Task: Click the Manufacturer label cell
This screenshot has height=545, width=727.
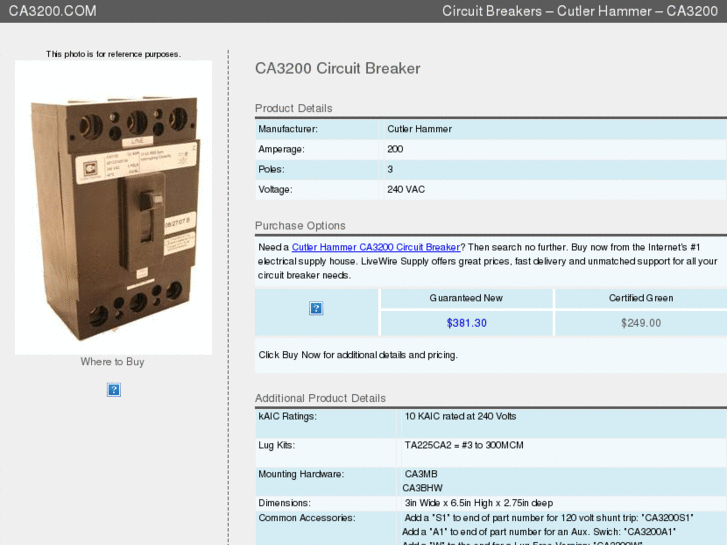Action: coord(317,129)
